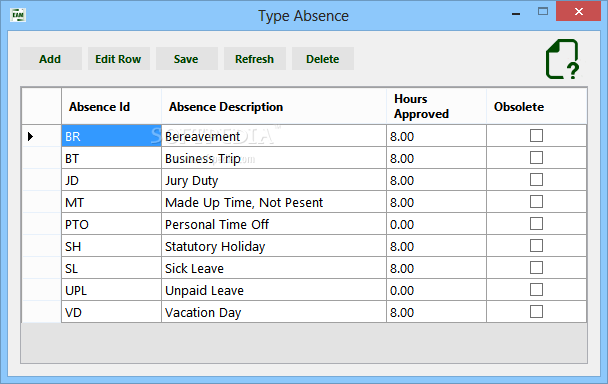The height and width of the screenshot is (384, 608).
Task: Refresh the absence list
Action: (x=255, y=59)
